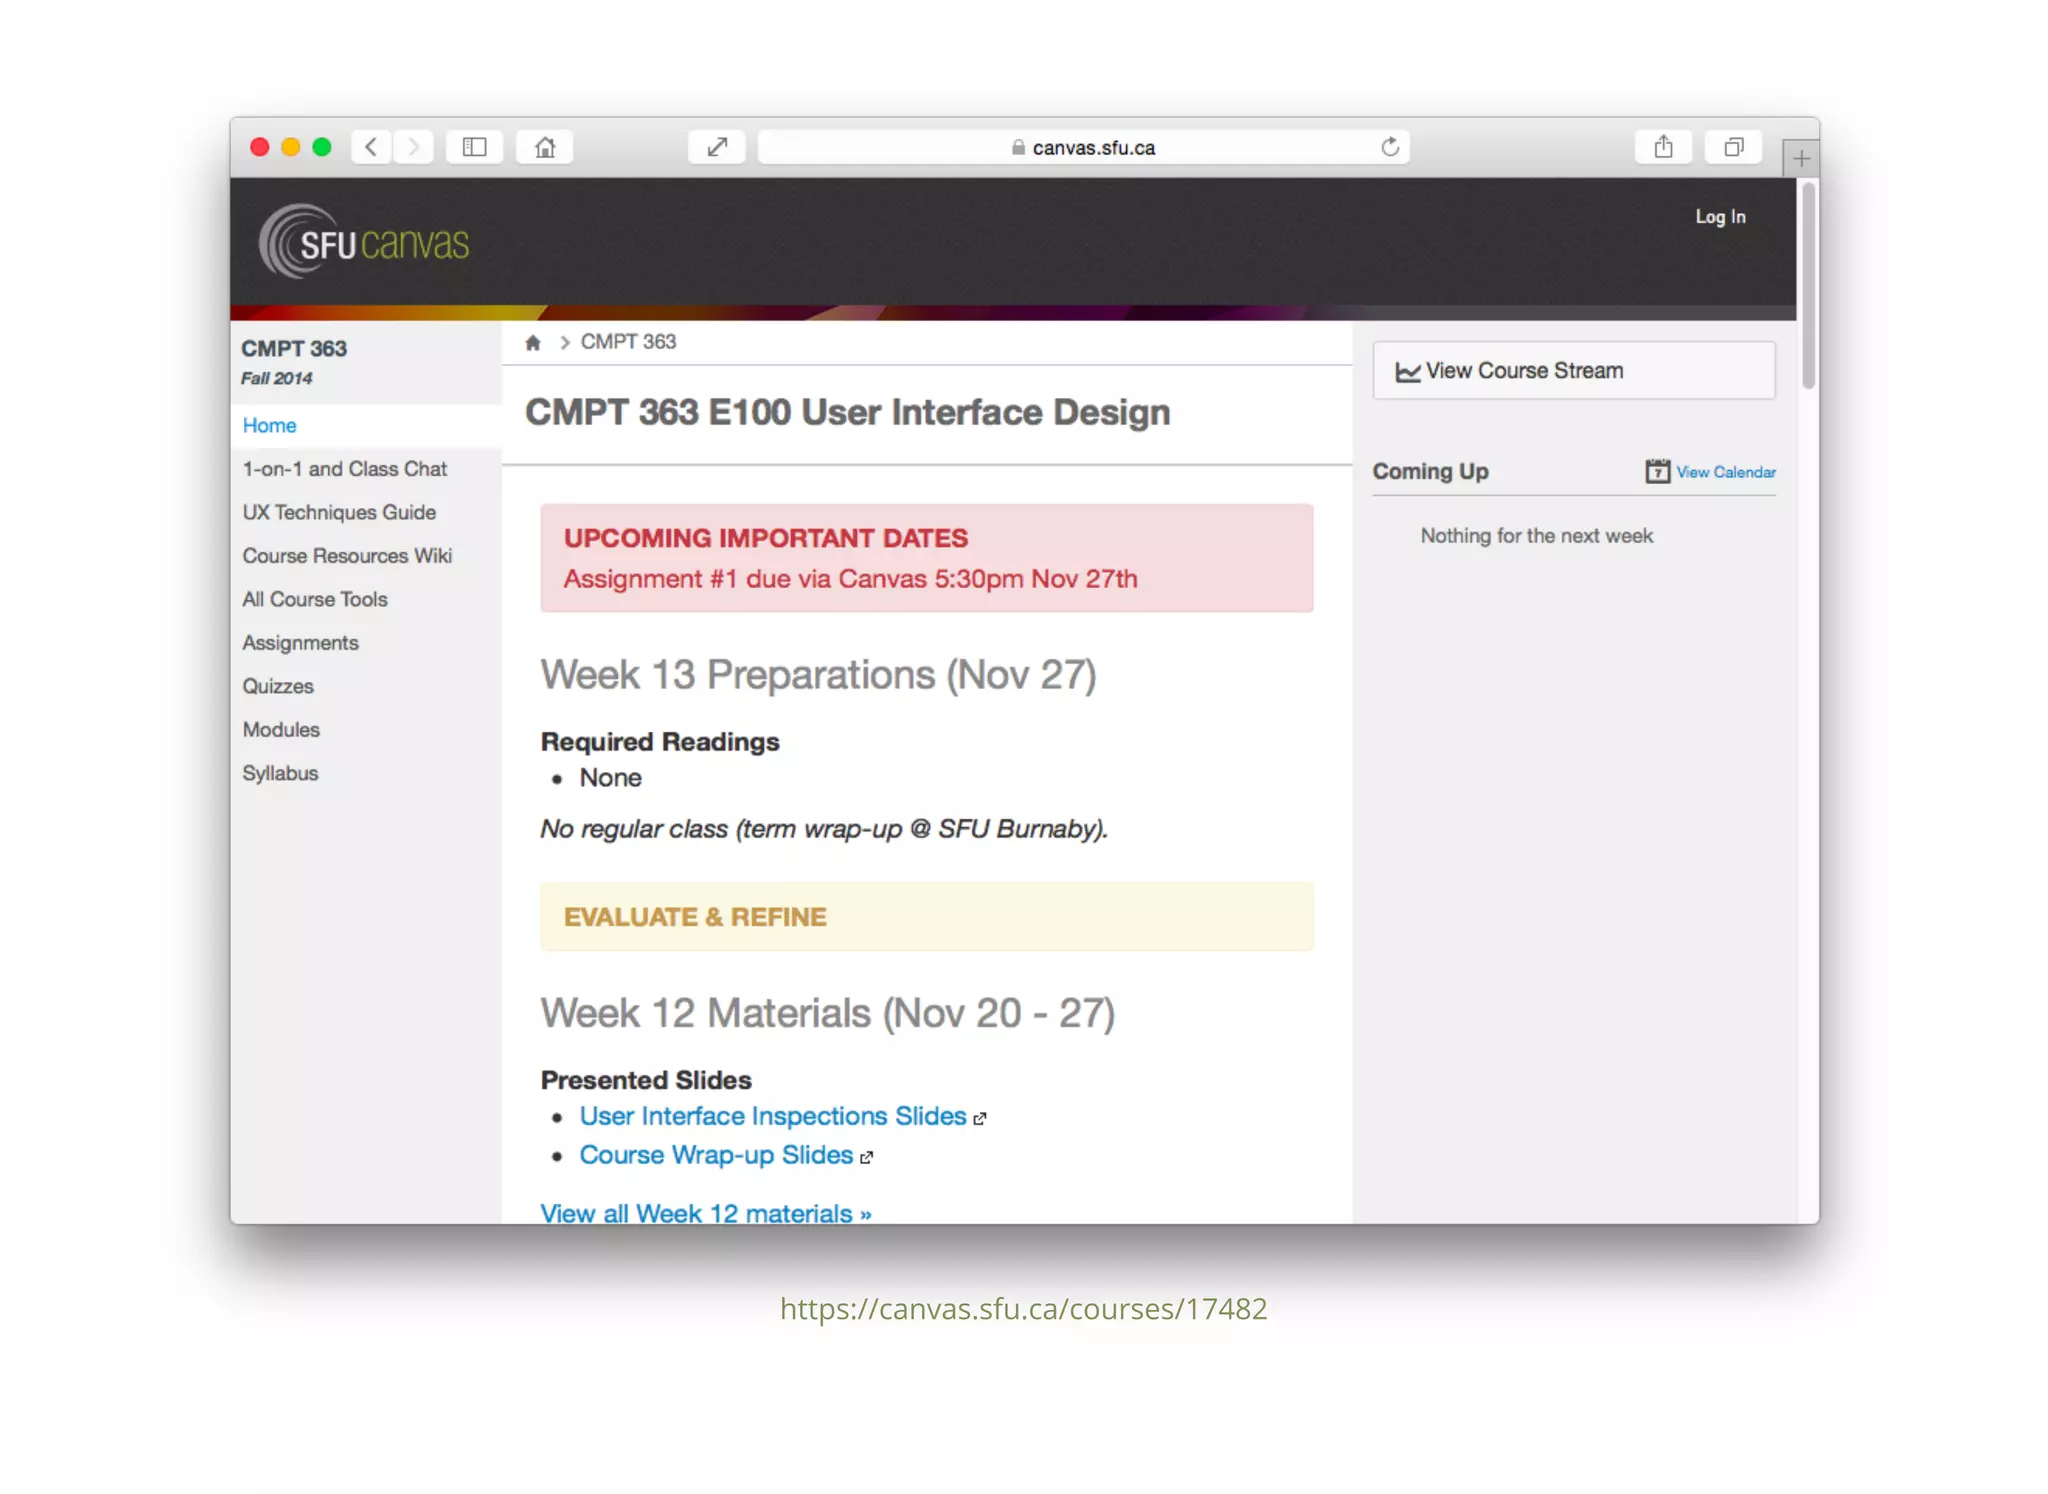
Task: Click the Coming Up heading
Action: coord(1430,471)
